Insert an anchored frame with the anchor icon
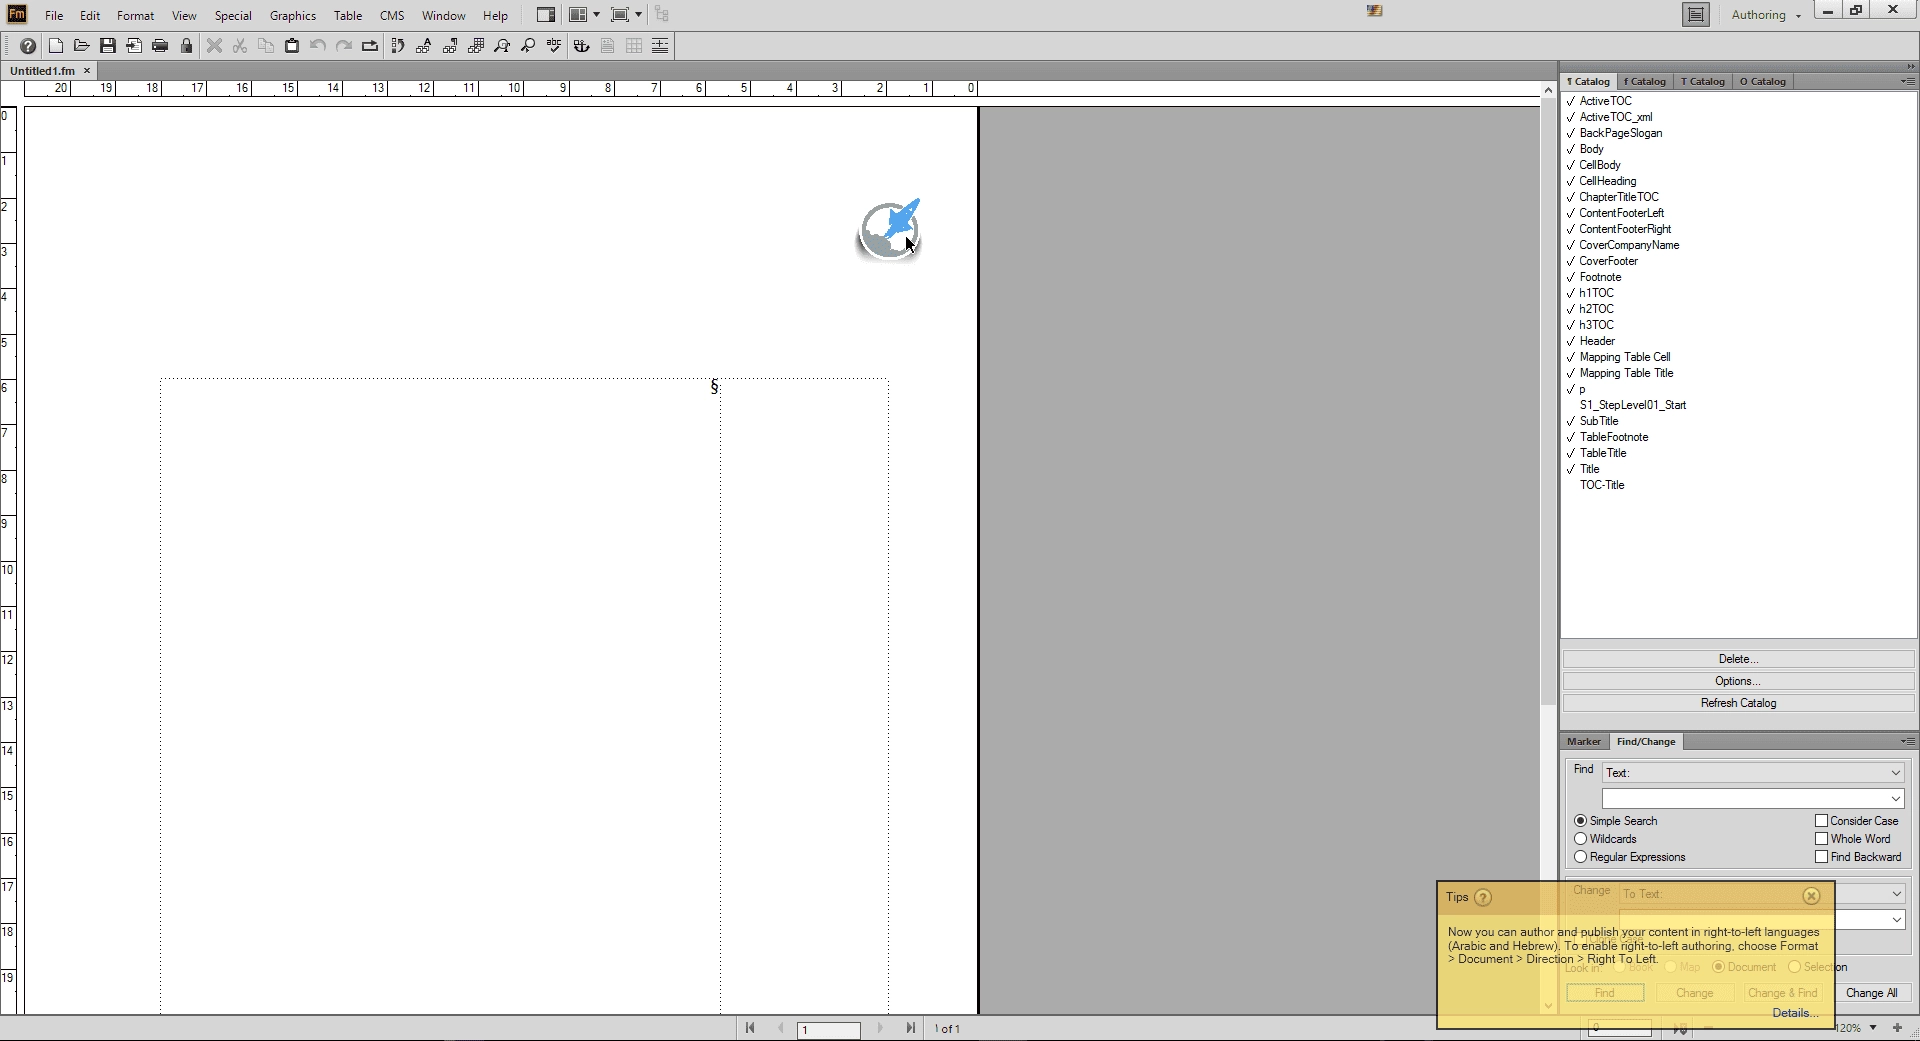Viewport: 1920px width, 1041px height. (582, 46)
